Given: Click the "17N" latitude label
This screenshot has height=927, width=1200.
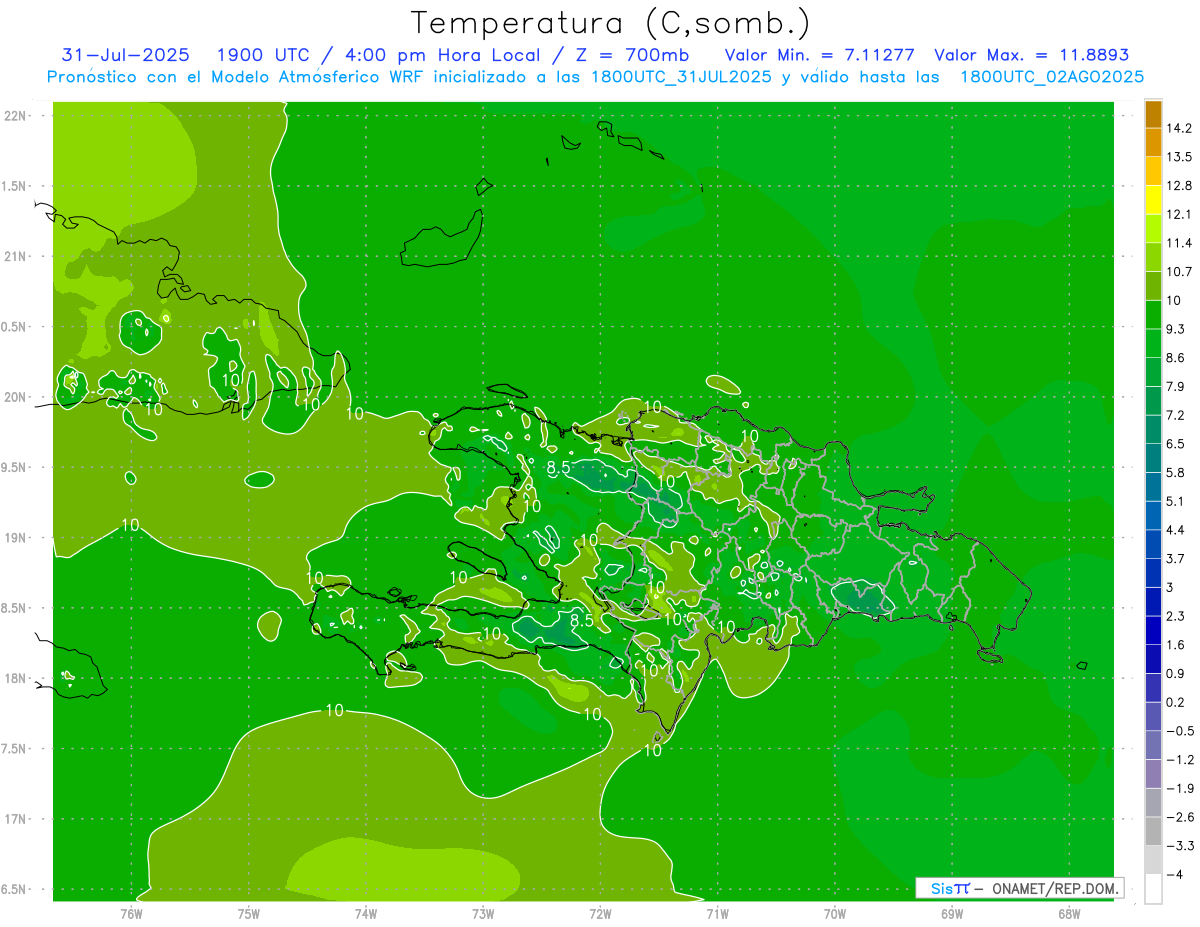Looking at the screenshot, I should tap(17, 819).
